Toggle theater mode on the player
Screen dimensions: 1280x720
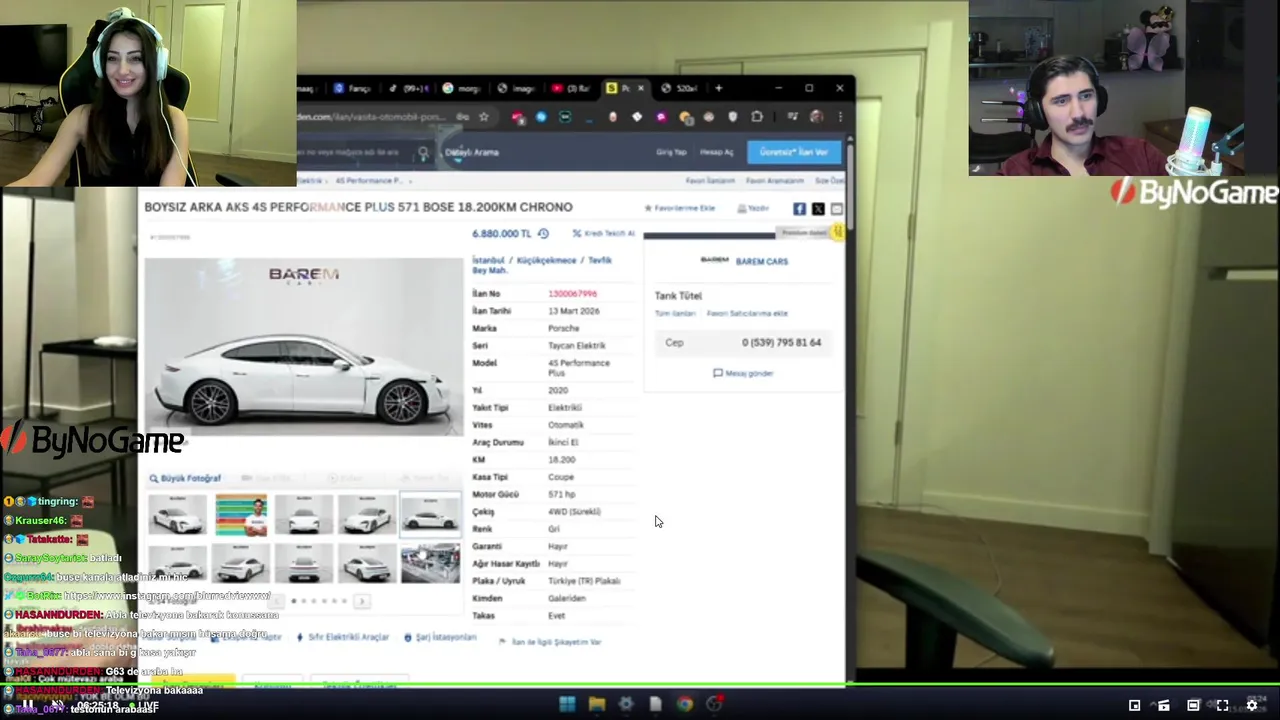1193,705
